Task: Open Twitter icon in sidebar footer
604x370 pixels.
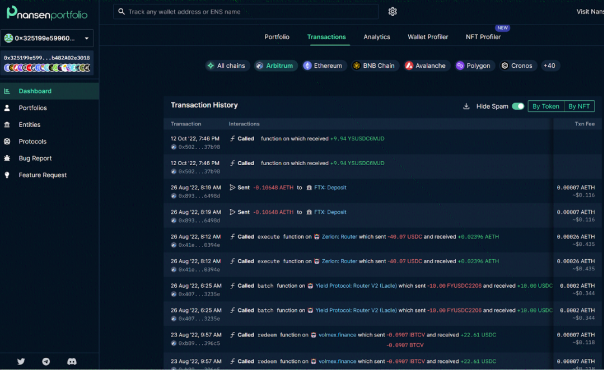Action: click(21, 361)
